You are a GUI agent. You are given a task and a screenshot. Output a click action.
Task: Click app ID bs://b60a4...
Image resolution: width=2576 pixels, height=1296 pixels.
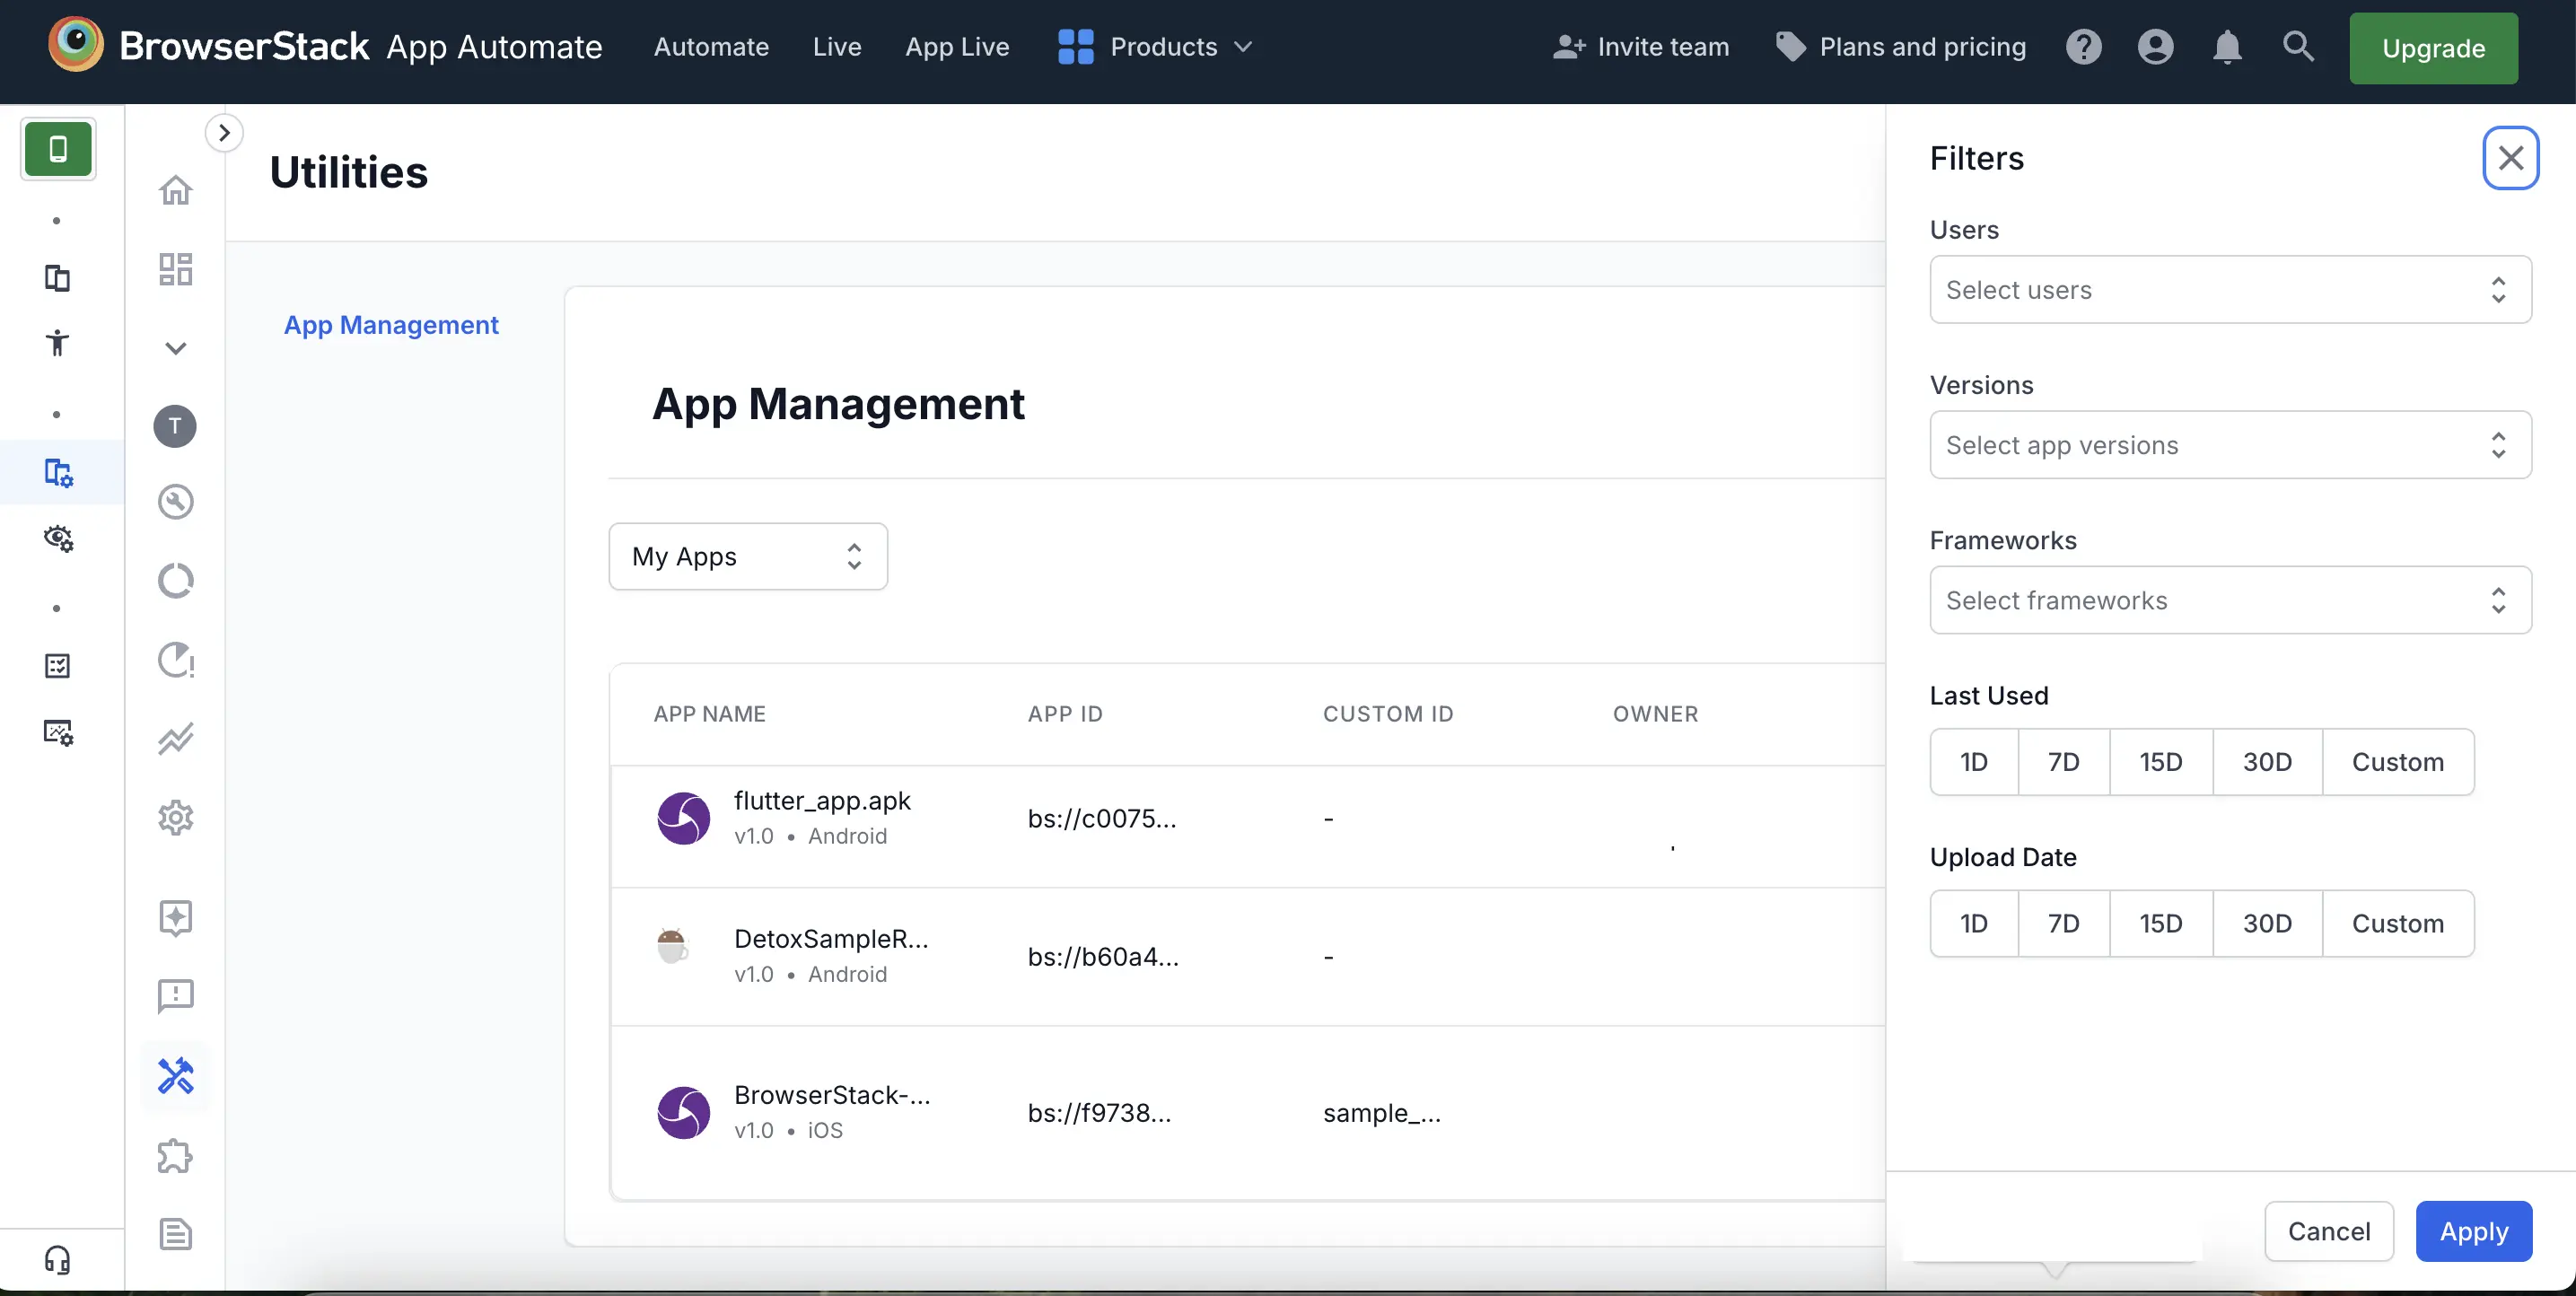click(1103, 956)
